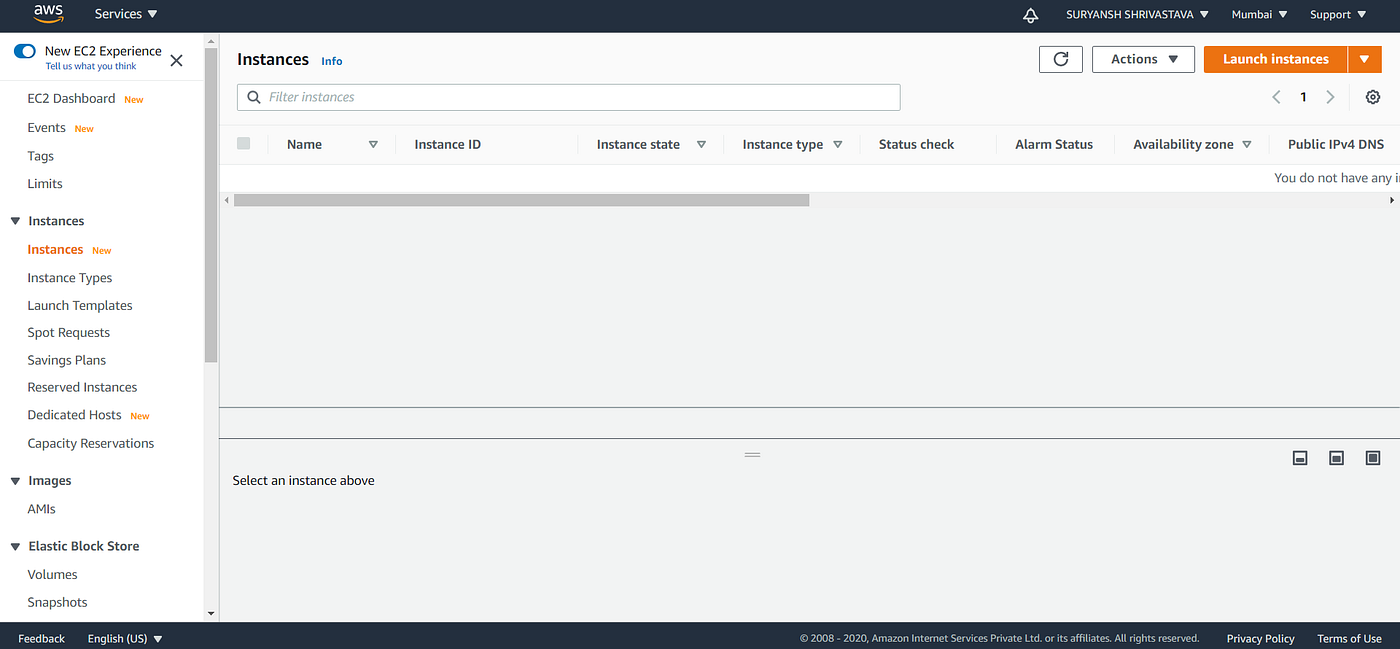The width and height of the screenshot is (1400, 649).
Task: Click the Public IPv4 DNS column header
Action: (x=1336, y=144)
